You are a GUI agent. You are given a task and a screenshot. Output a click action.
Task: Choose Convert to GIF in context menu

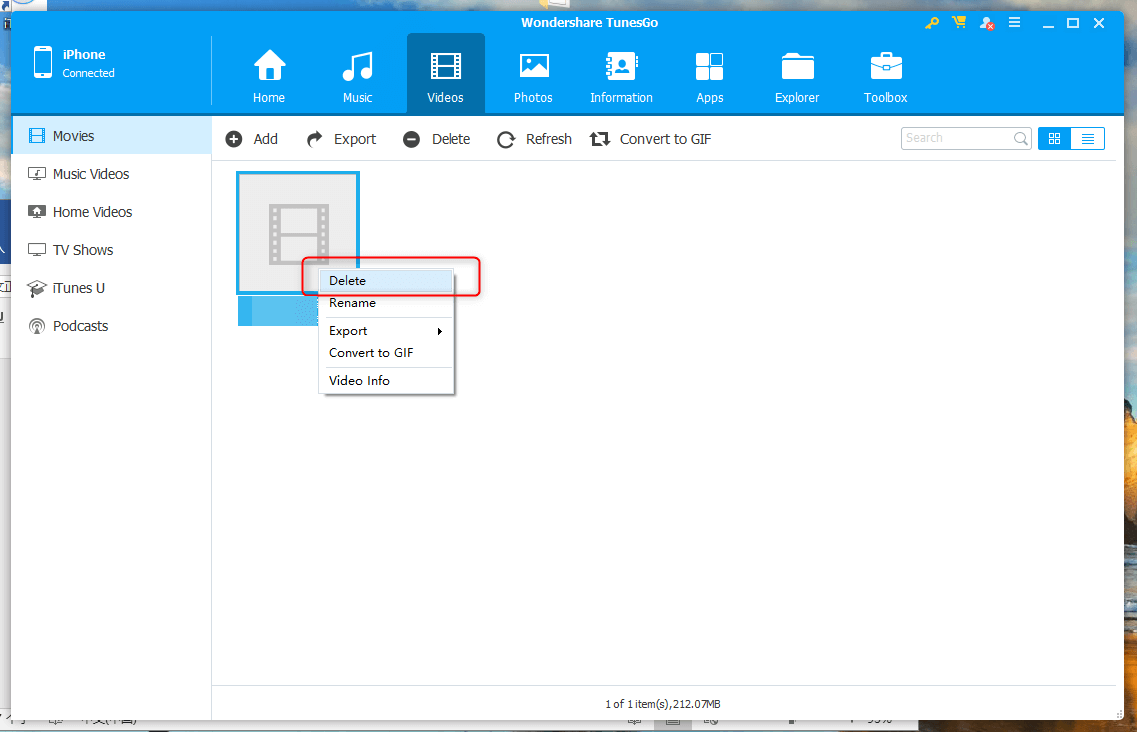(386, 353)
